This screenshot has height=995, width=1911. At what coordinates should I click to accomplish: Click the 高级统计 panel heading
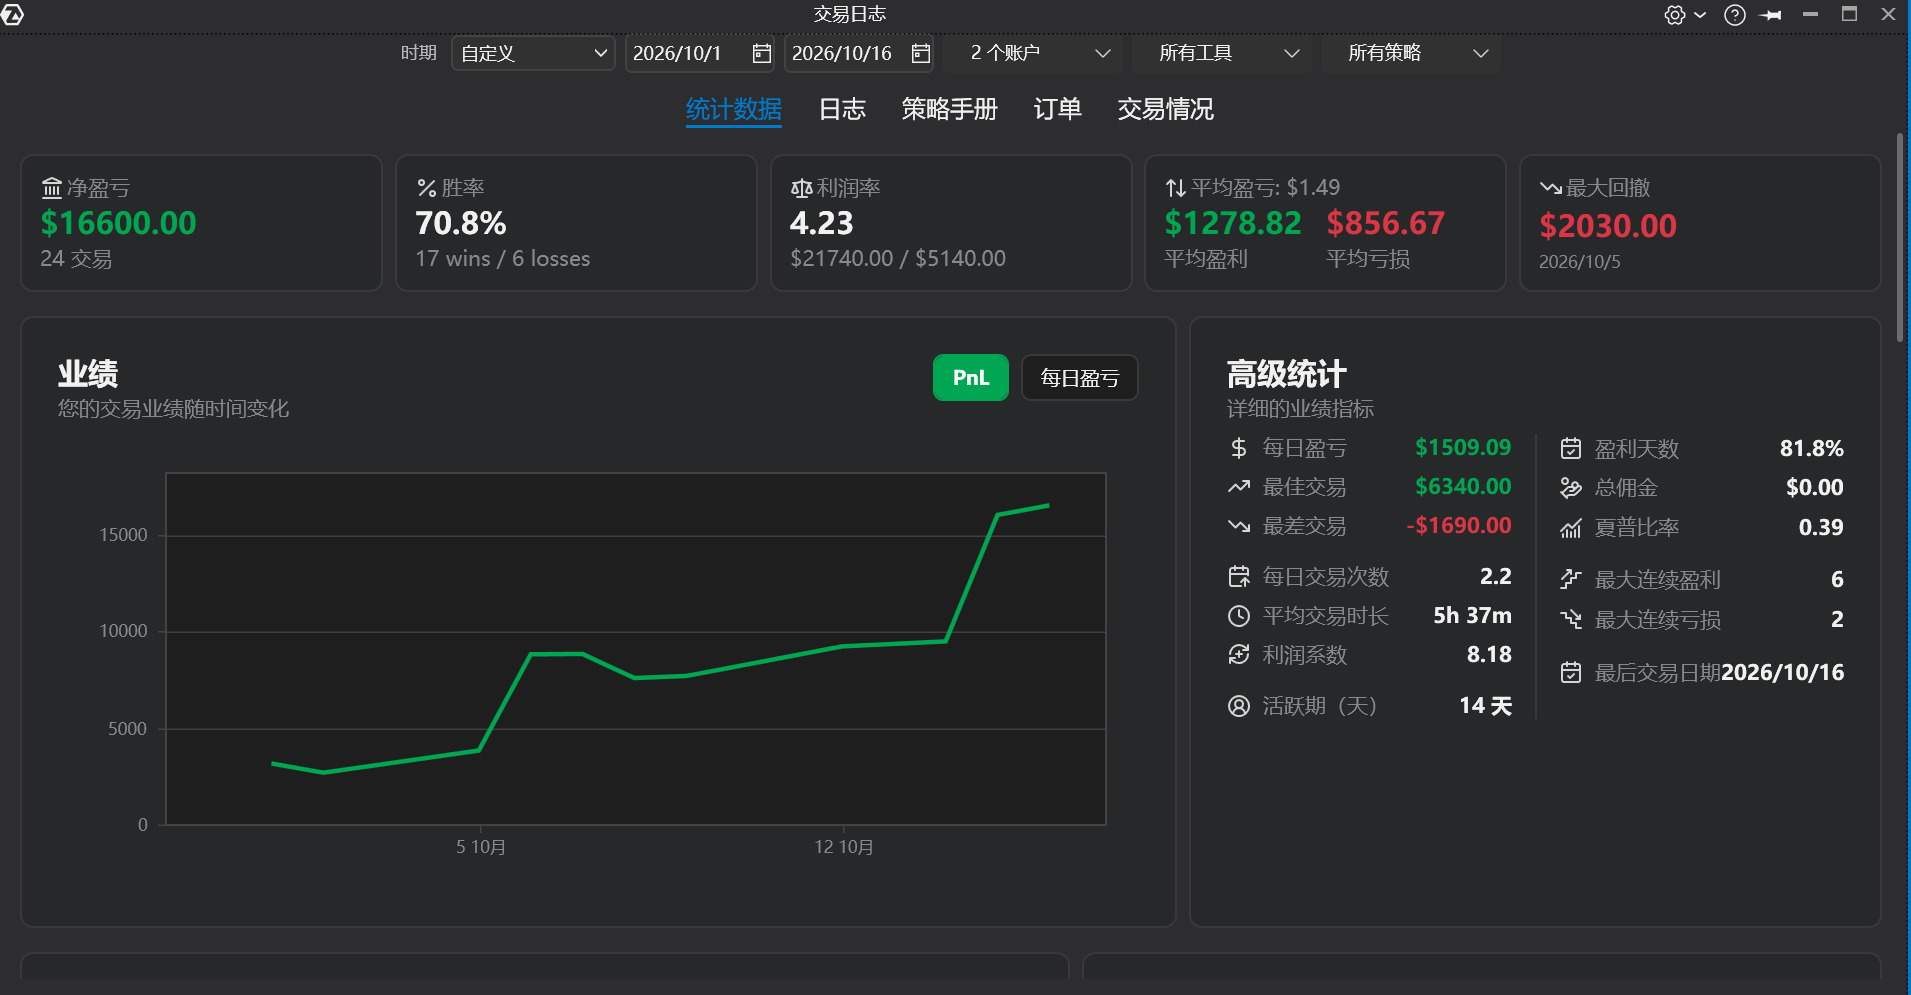tap(1287, 375)
